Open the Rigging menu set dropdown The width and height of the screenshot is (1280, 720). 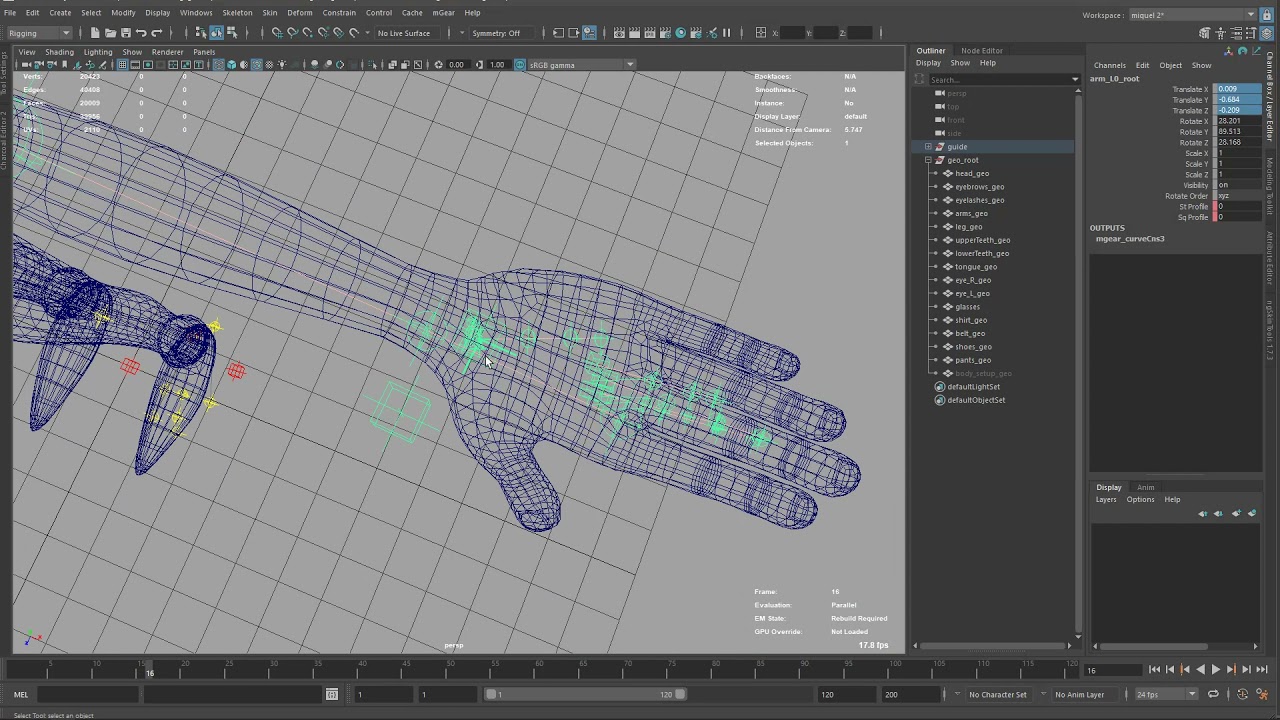(x=39, y=33)
